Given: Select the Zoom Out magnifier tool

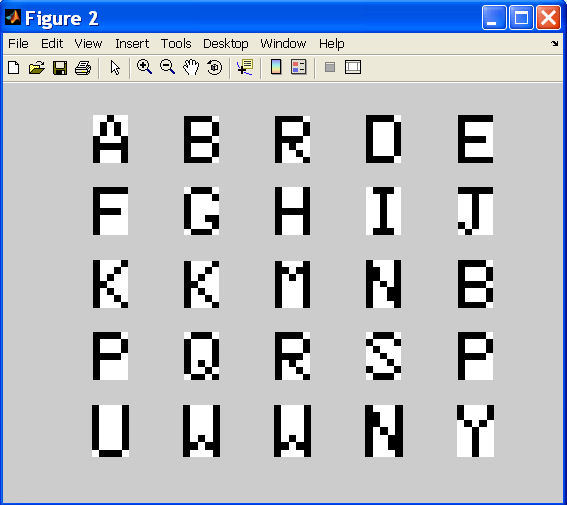Looking at the screenshot, I should click(x=167, y=67).
